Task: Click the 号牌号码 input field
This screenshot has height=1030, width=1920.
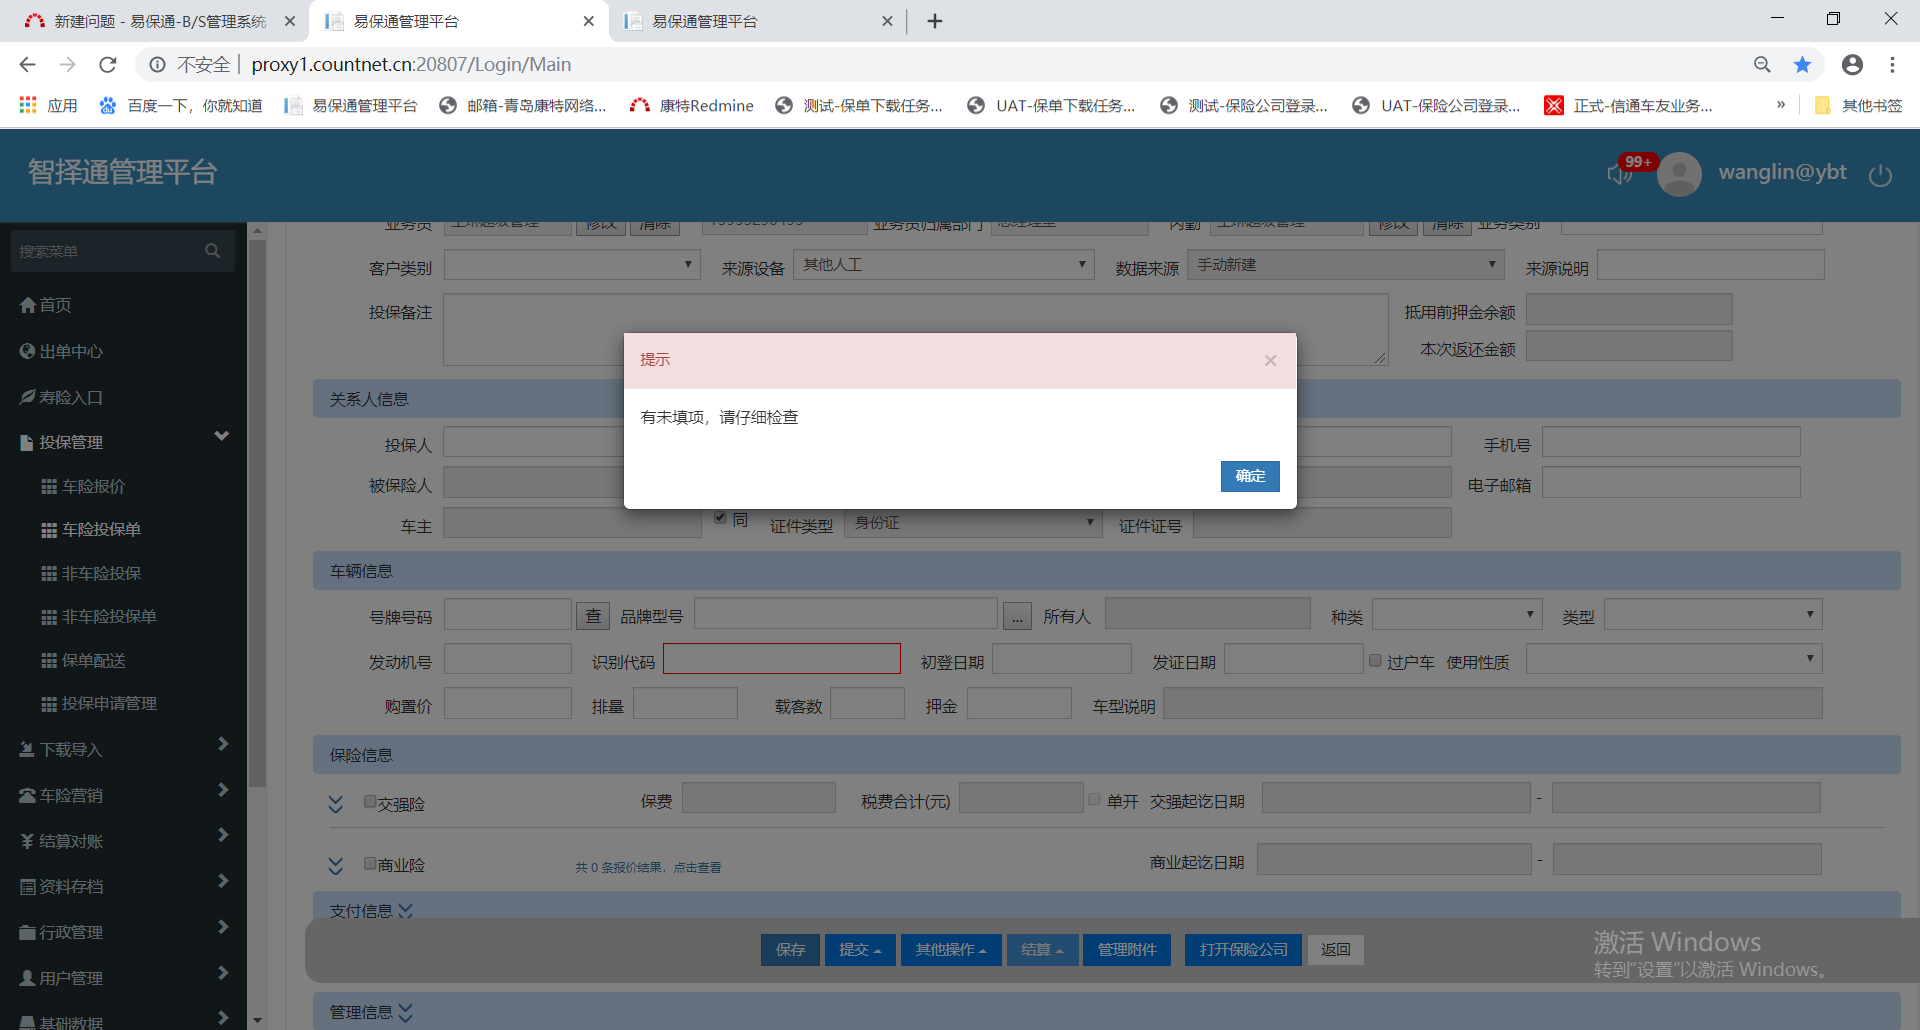Action: 508,615
